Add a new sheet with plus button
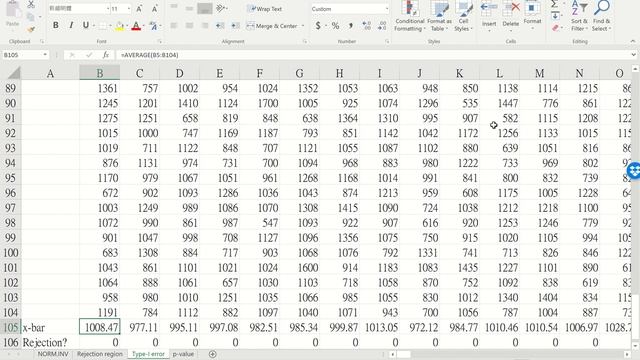 click(x=212, y=354)
